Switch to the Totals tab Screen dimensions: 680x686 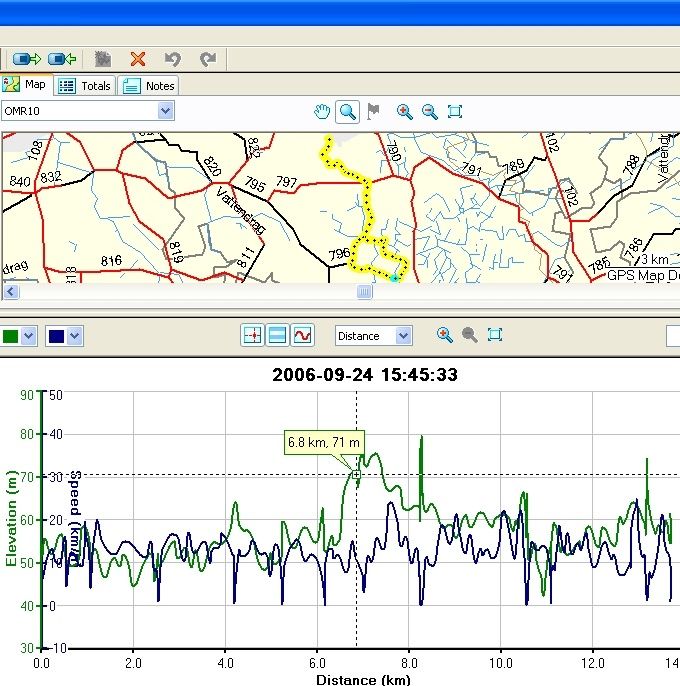[85, 86]
